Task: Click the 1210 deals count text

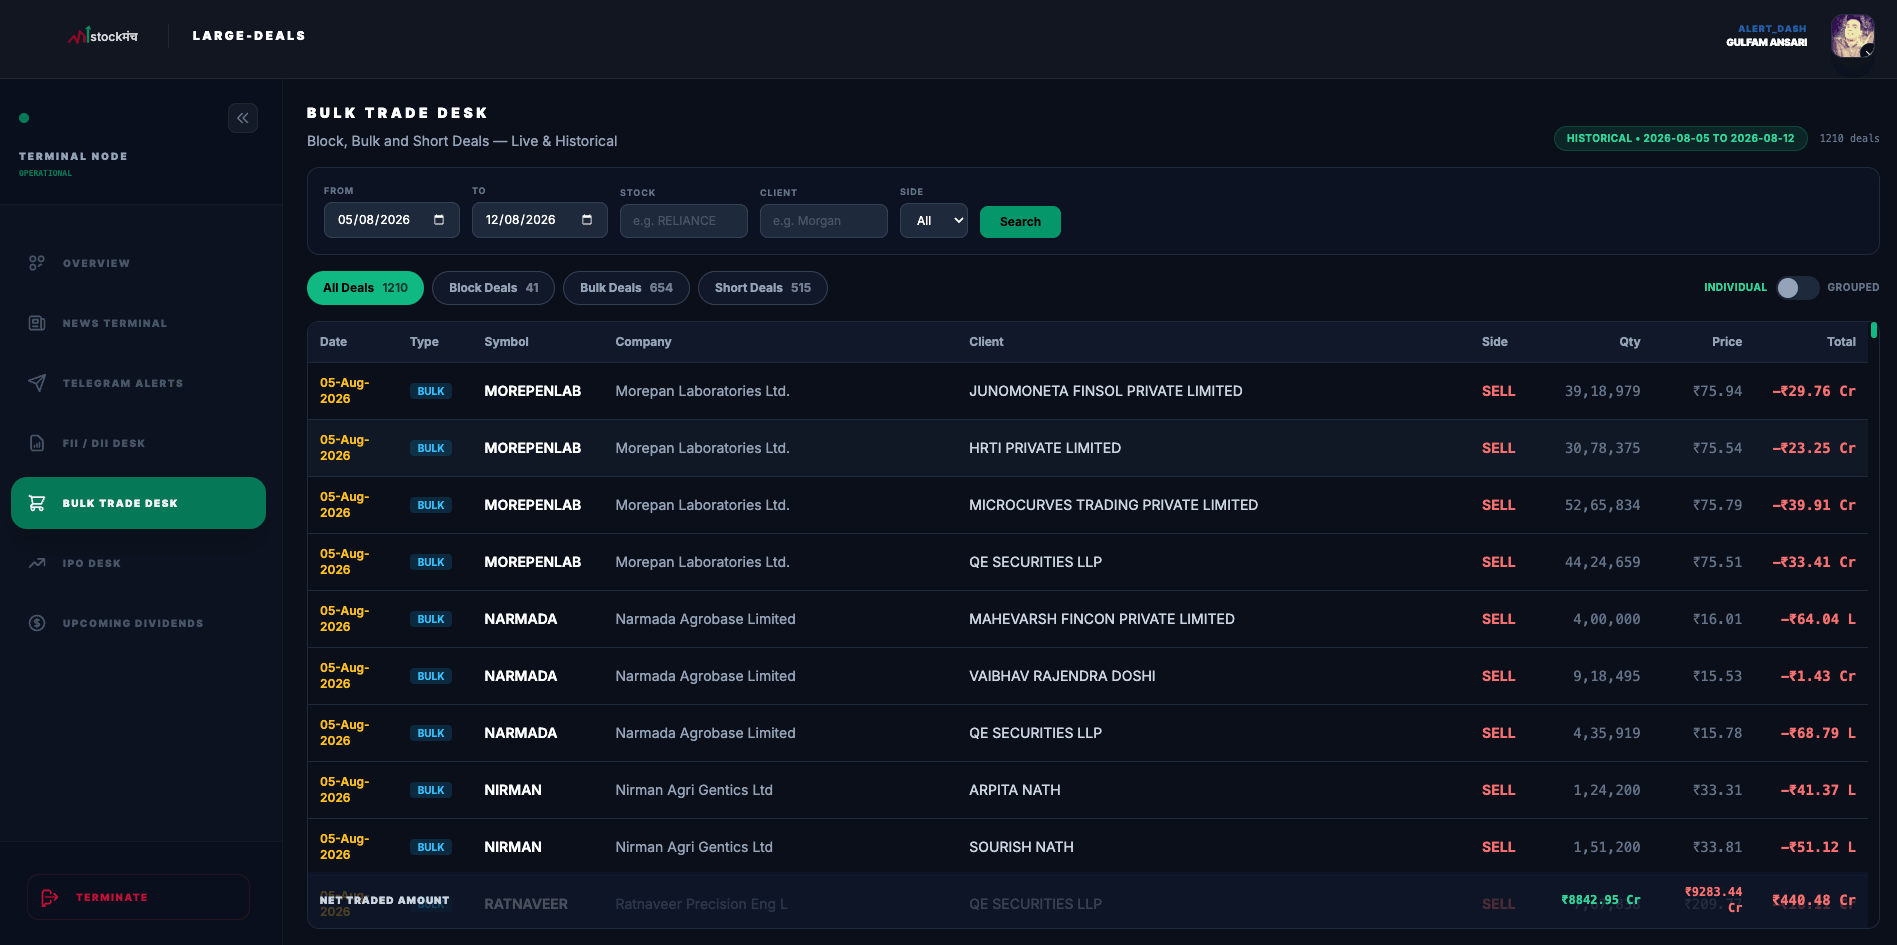Action: [1849, 139]
